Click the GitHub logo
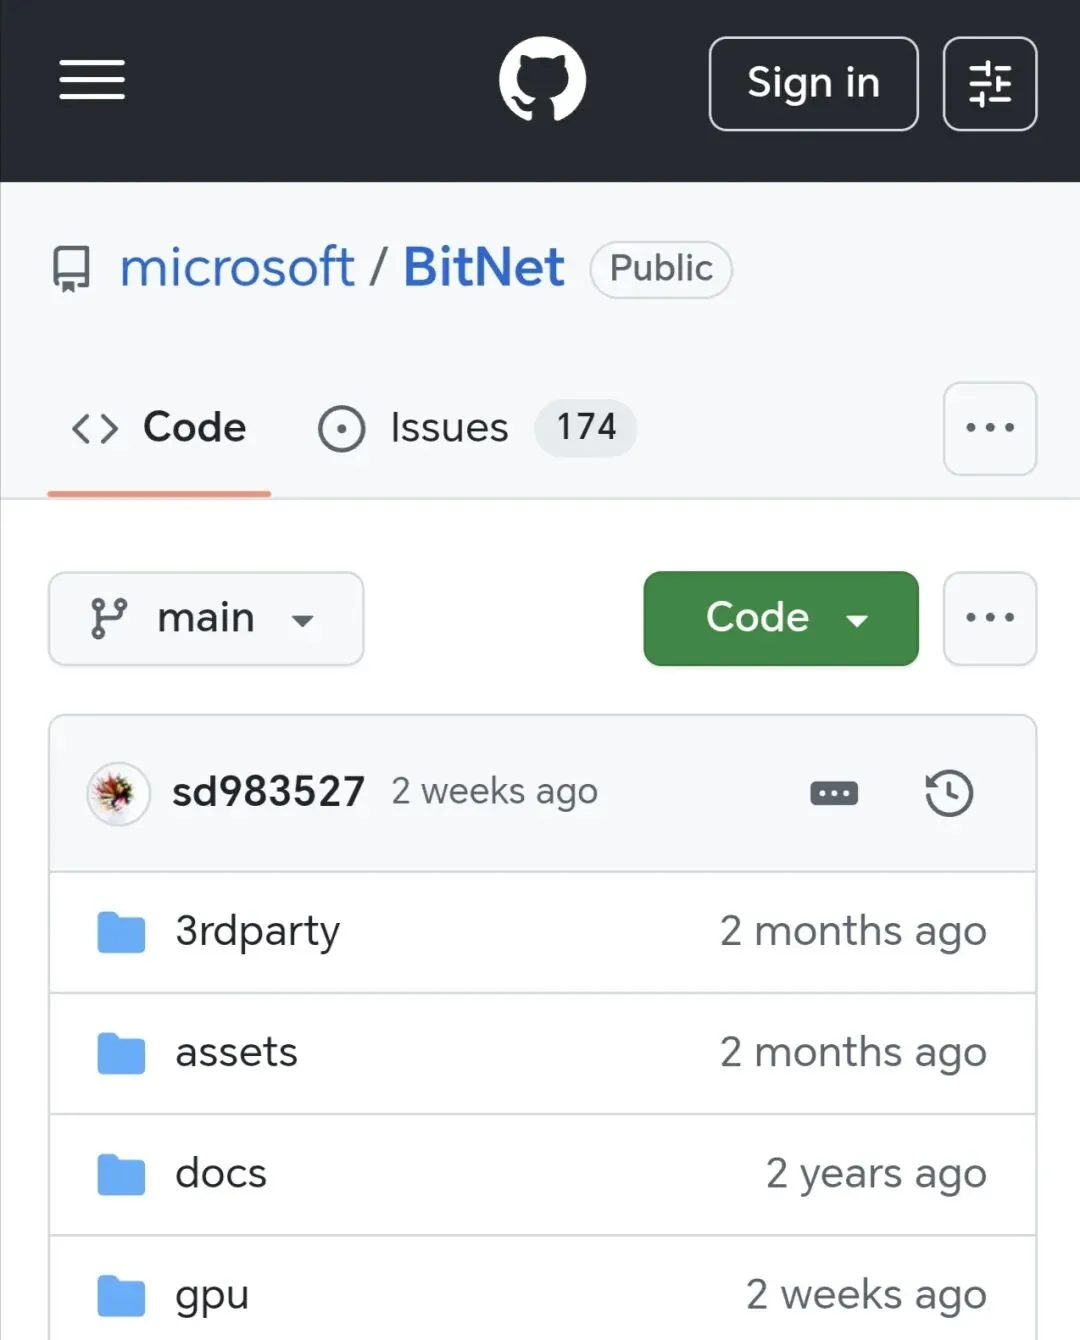The width and height of the screenshot is (1080, 1340). pyautogui.click(x=542, y=80)
